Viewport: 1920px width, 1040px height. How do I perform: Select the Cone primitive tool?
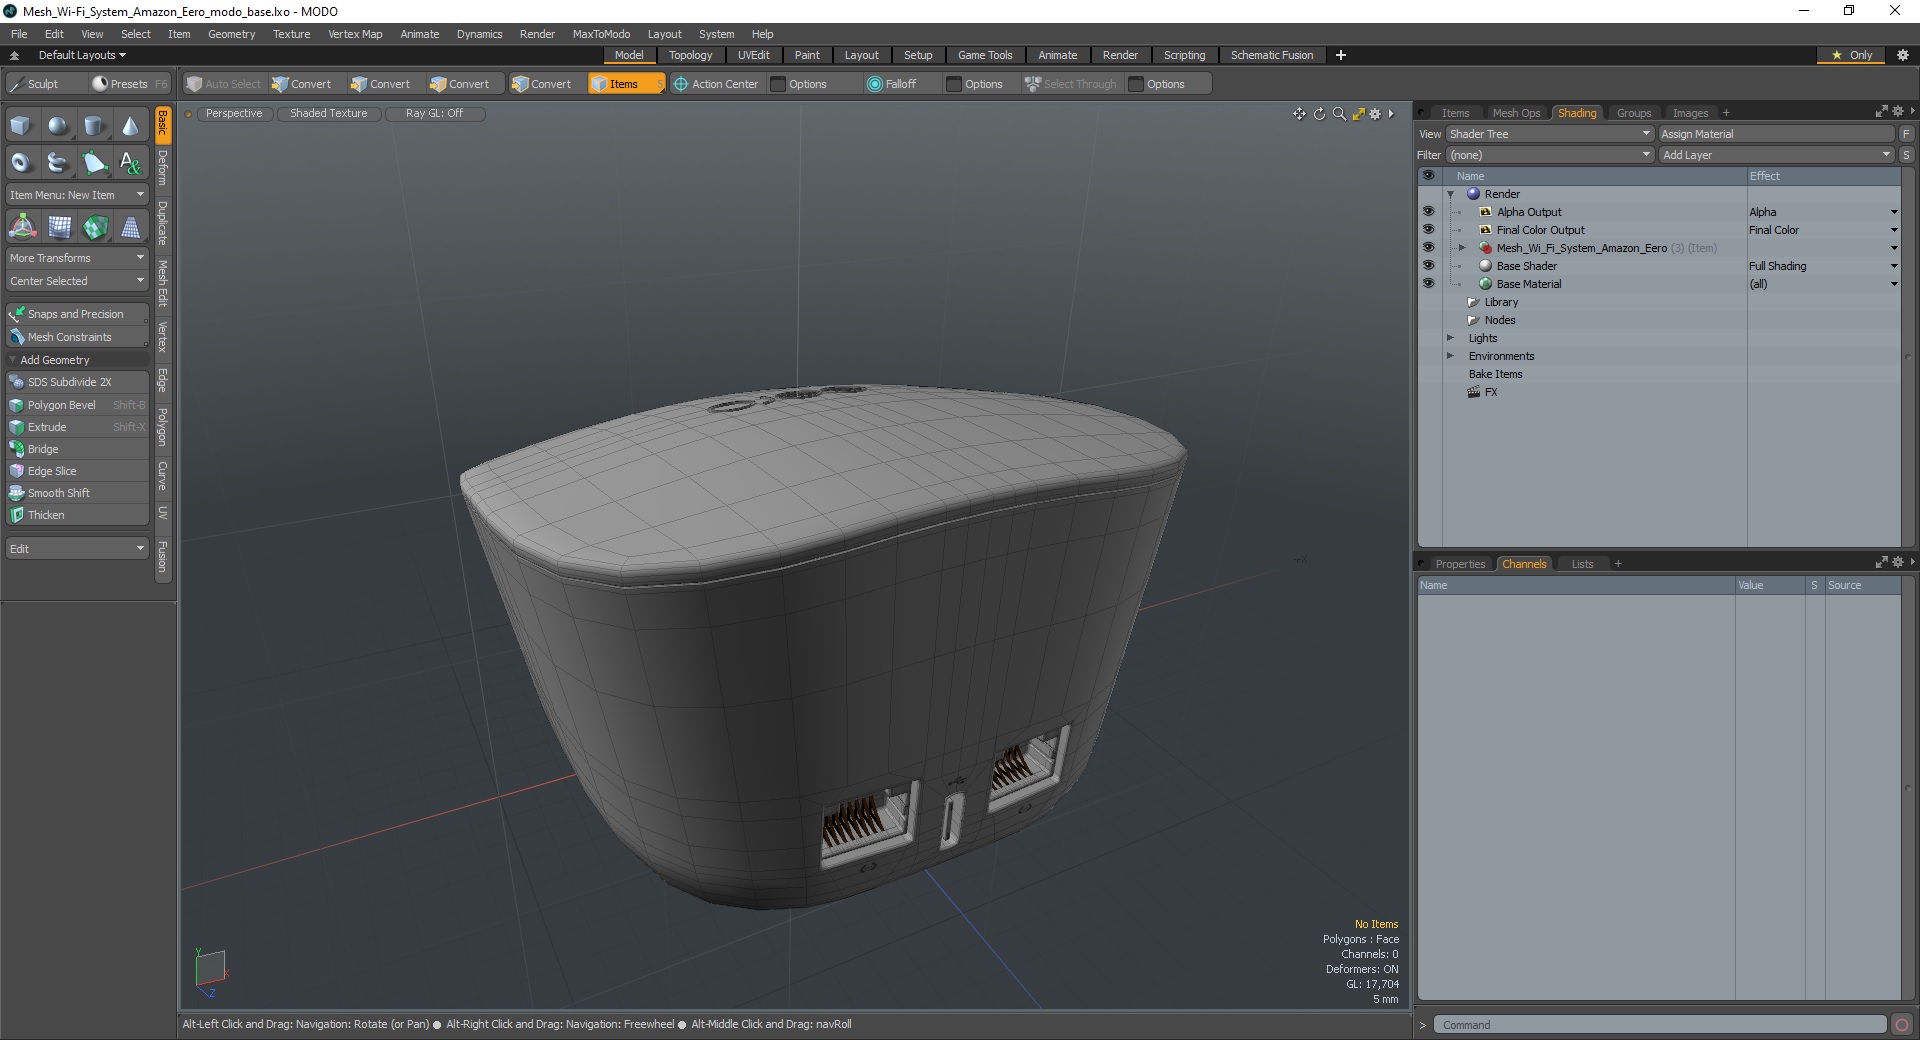pos(130,126)
